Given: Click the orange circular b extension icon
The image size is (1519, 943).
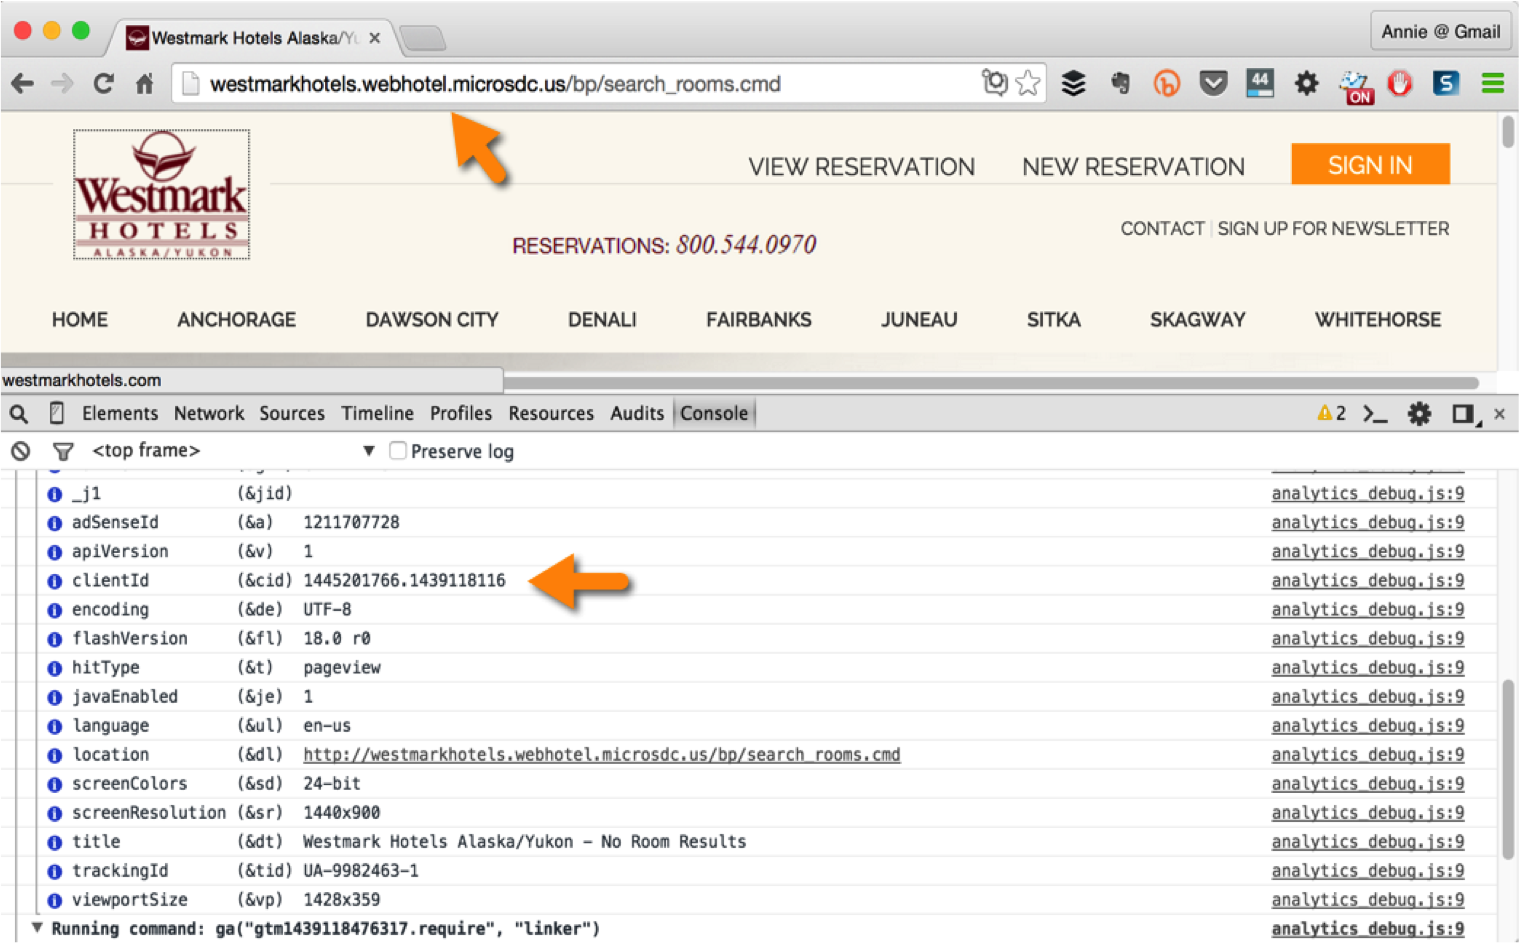Looking at the screenshot, I should (1166, 83).
